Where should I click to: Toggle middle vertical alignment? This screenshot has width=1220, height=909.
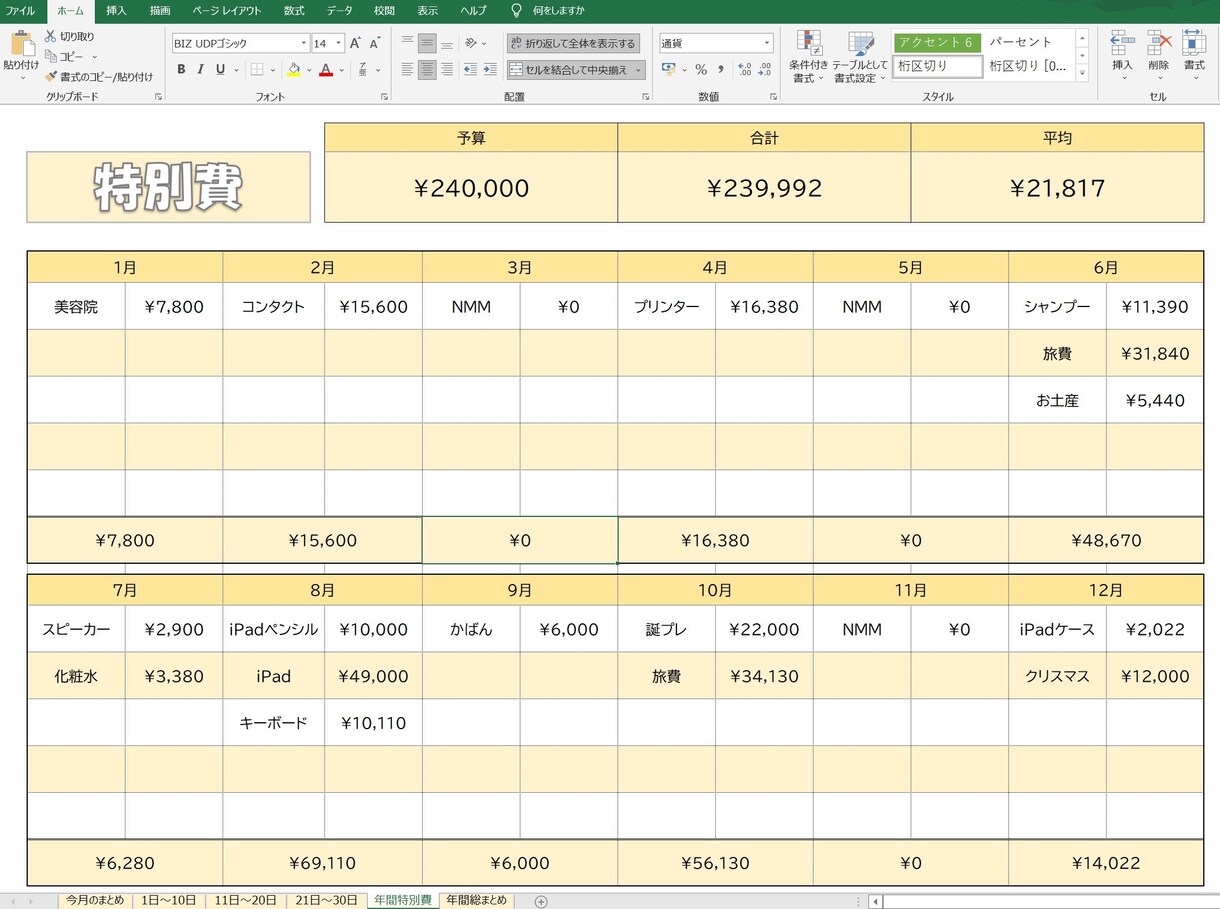coord(427,43)
